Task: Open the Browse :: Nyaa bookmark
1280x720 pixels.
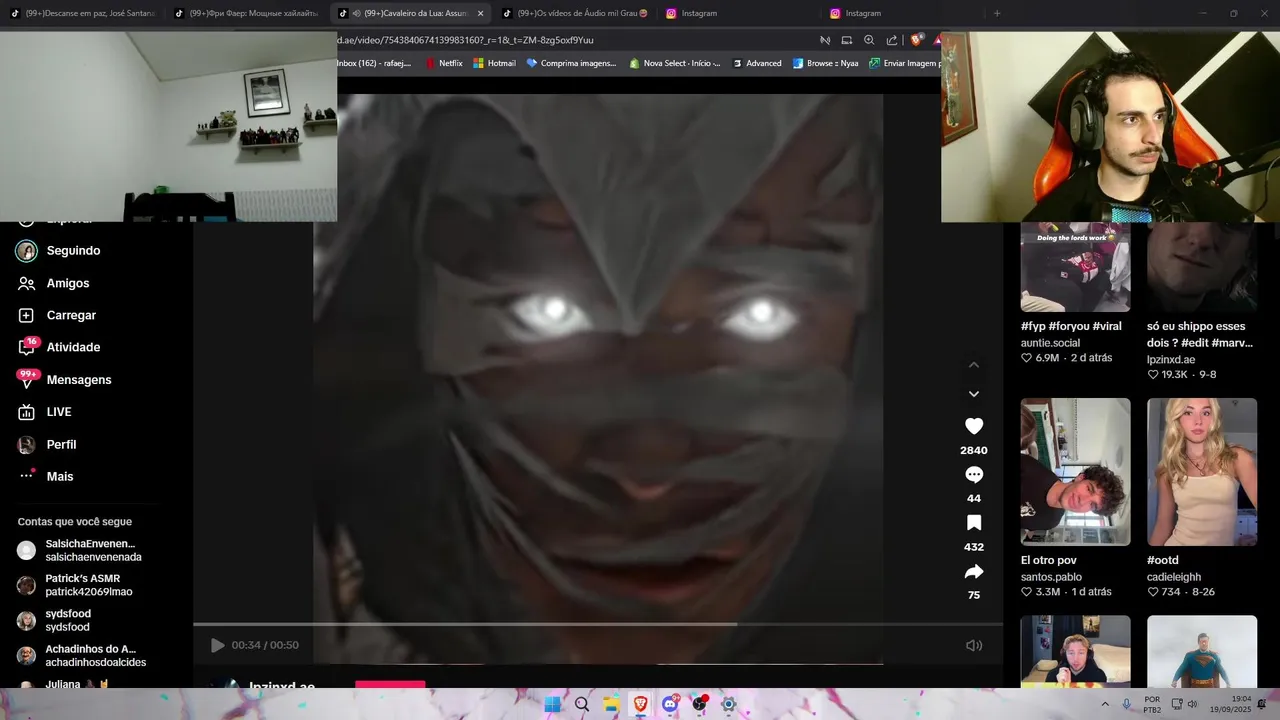Action: (825, 63)
